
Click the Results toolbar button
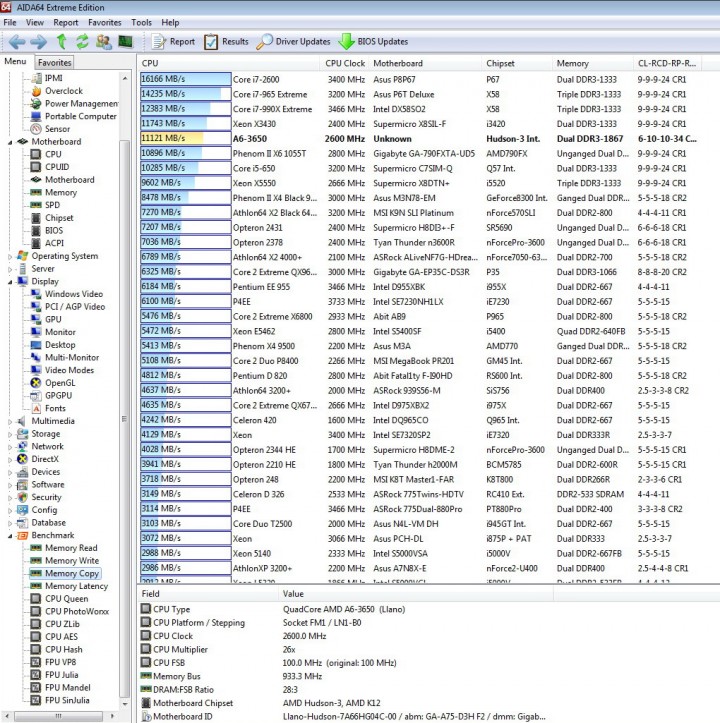point(226,42)
